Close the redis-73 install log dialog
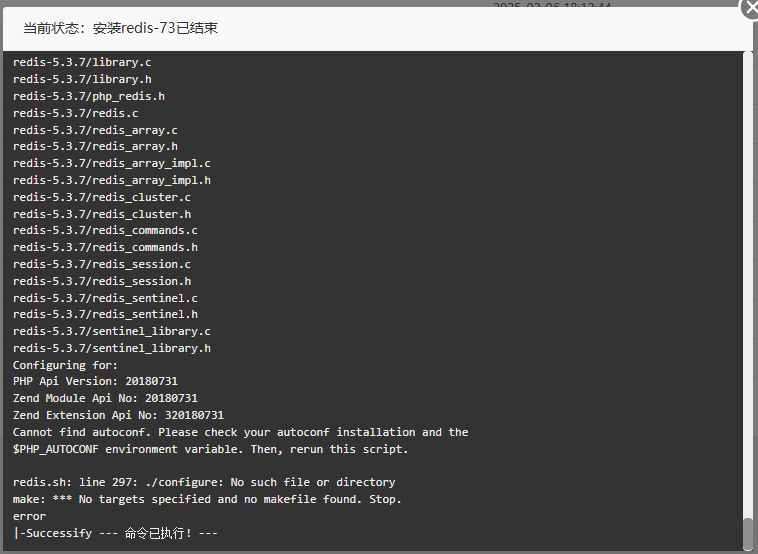Screen dimensions: 758x554 tap(750, 8)
